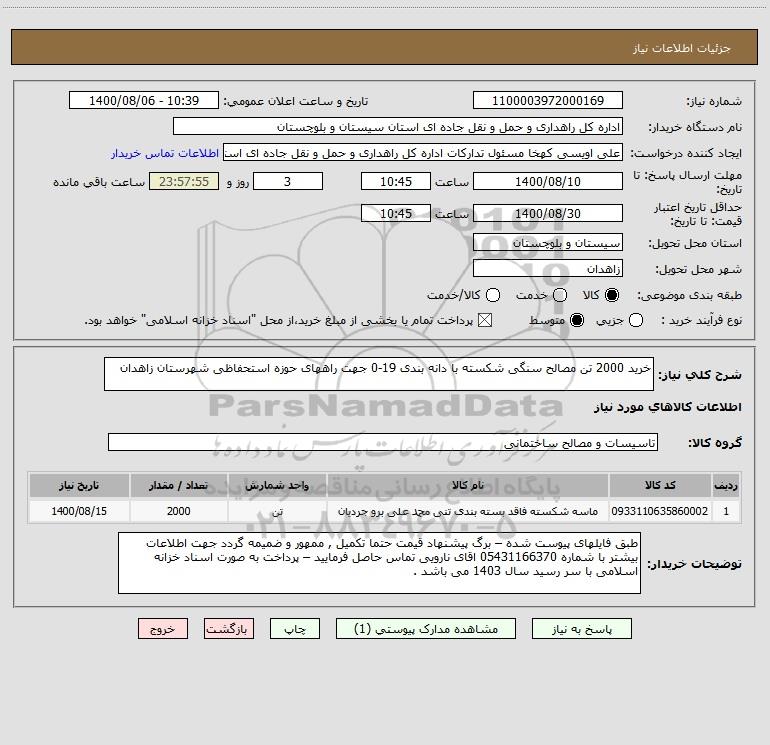The image size is (770, 745).
Task: Open اطلاعات تماس خریدار link
Action: (x=165, y=153)
